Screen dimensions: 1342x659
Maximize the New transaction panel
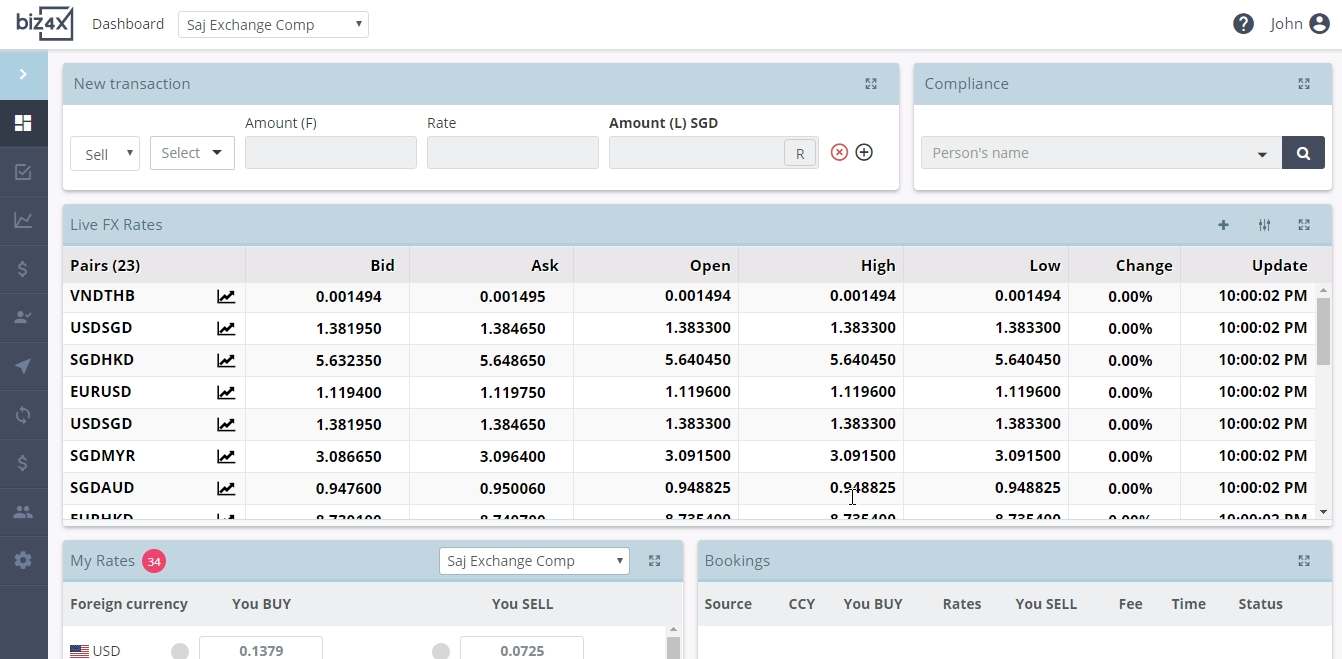[x=871, y=84]
